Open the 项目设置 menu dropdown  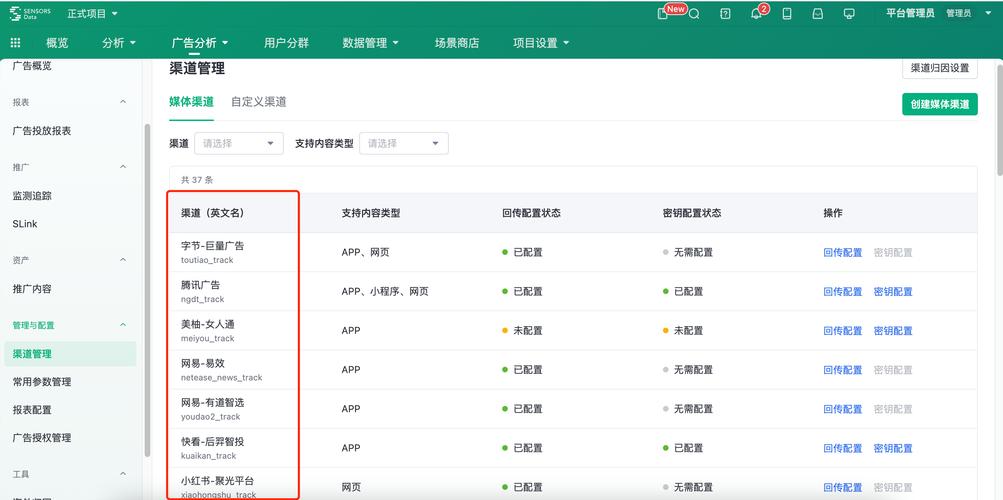541,43
